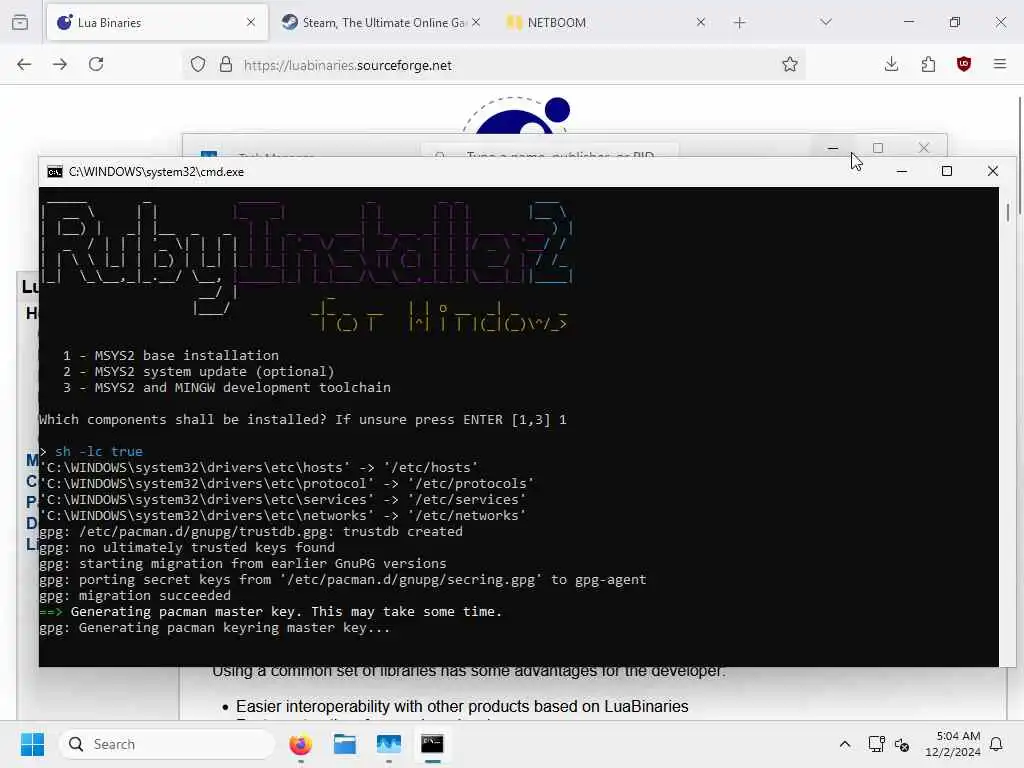1024x768 pixels.
Task: Close the cmd.exe window
Action: pos(993,171)
